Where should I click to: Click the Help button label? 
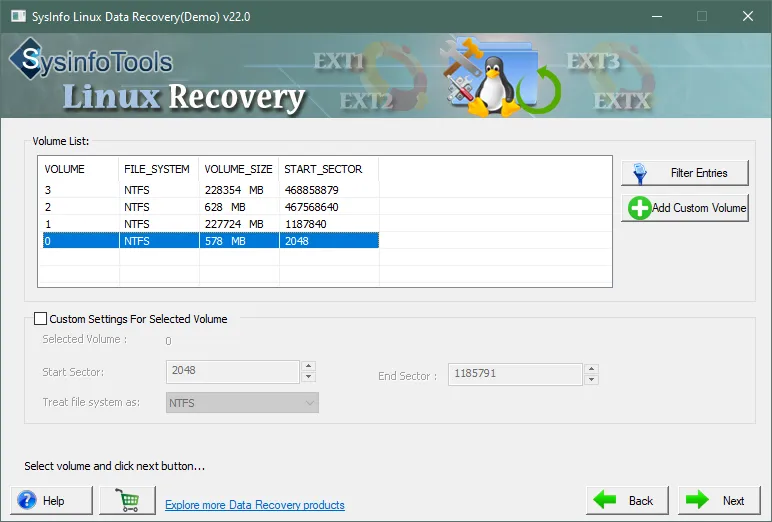(x=54, y=501)
